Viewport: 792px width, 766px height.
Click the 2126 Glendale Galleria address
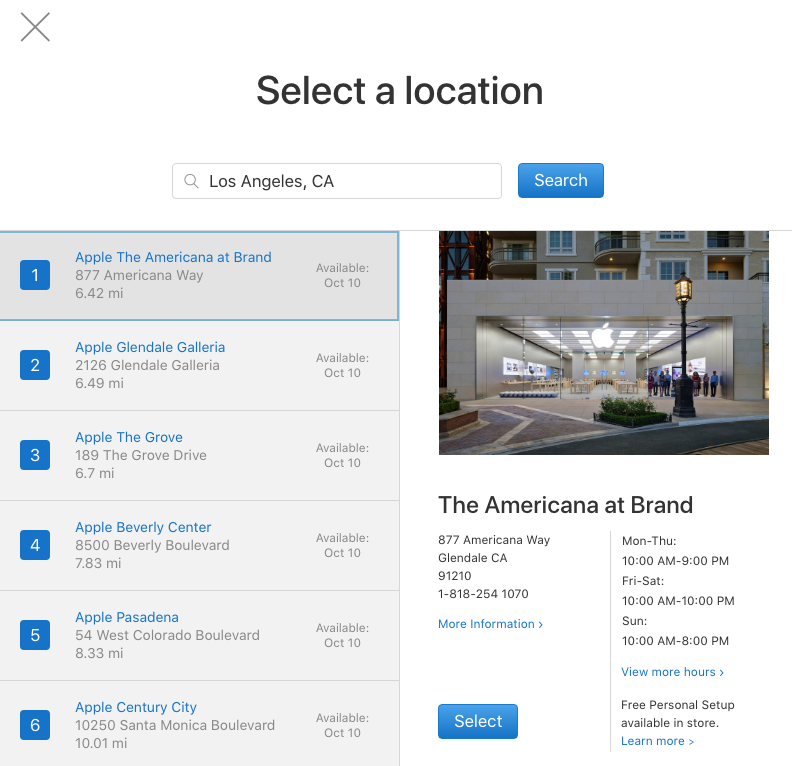coord(147,365)
